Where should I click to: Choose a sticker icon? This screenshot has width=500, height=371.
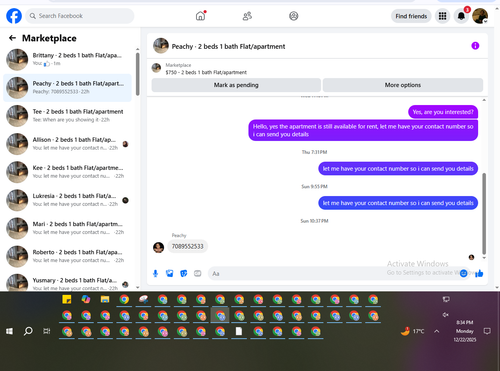[184, 274]
